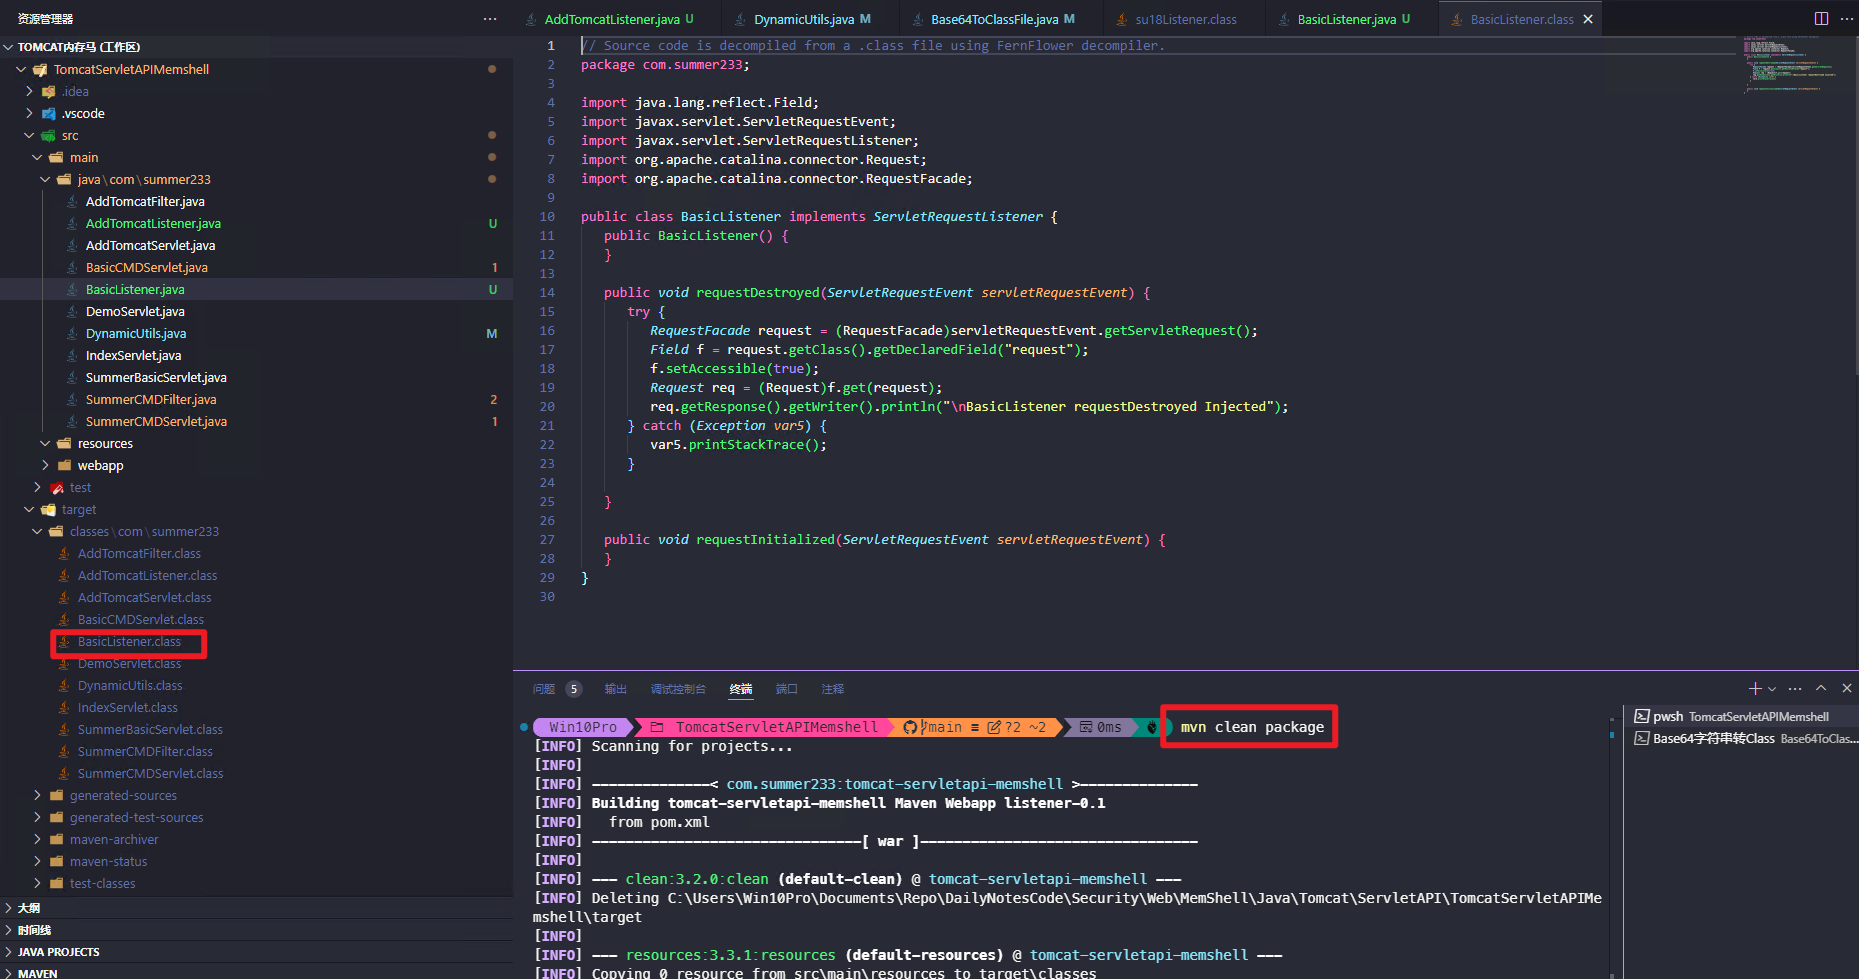The width and height of the screenshot is (1859, 979).
Task: Click the new terminal plus icon
Action: pos(1754,688)
